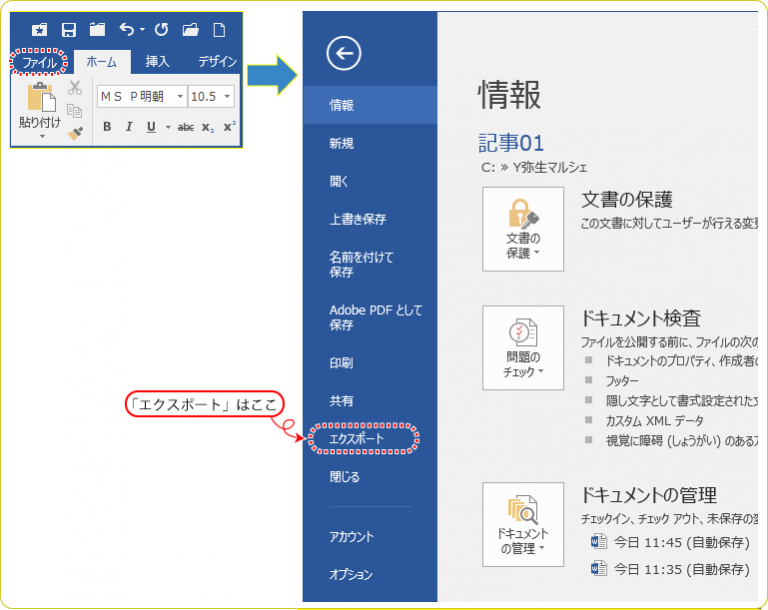Viewport: 768px width, 610px height.
Task: Open the ファイル tab
Action: [39, 62]
